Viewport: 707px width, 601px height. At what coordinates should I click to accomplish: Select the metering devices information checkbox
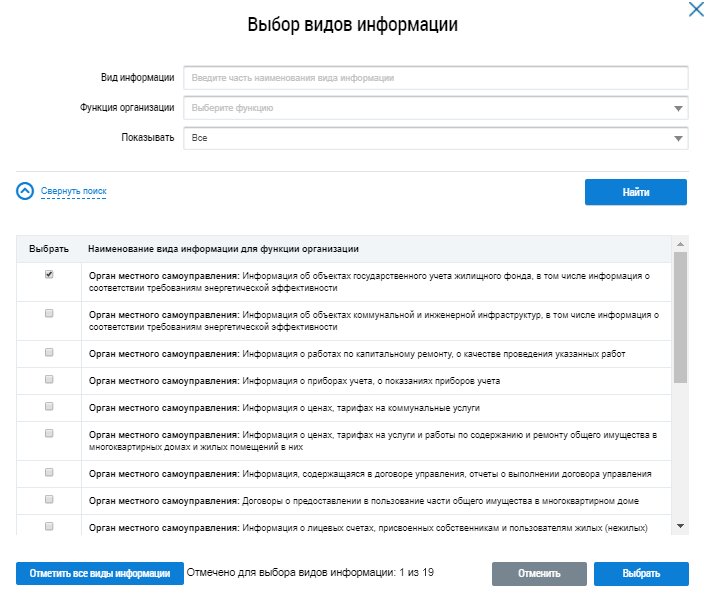click(49, 380)
